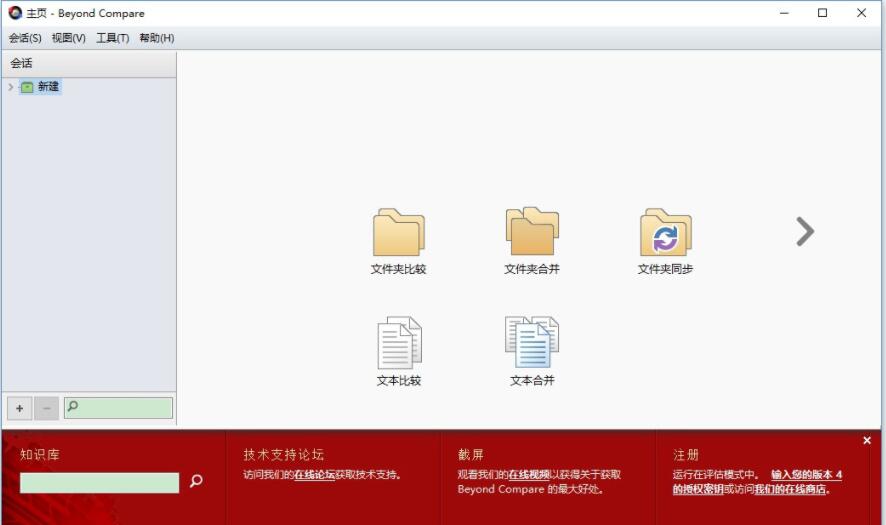The width and height of the screenshot is (886, 525).
Task: Show more session types with right chevron
Action: click(805, 232)
